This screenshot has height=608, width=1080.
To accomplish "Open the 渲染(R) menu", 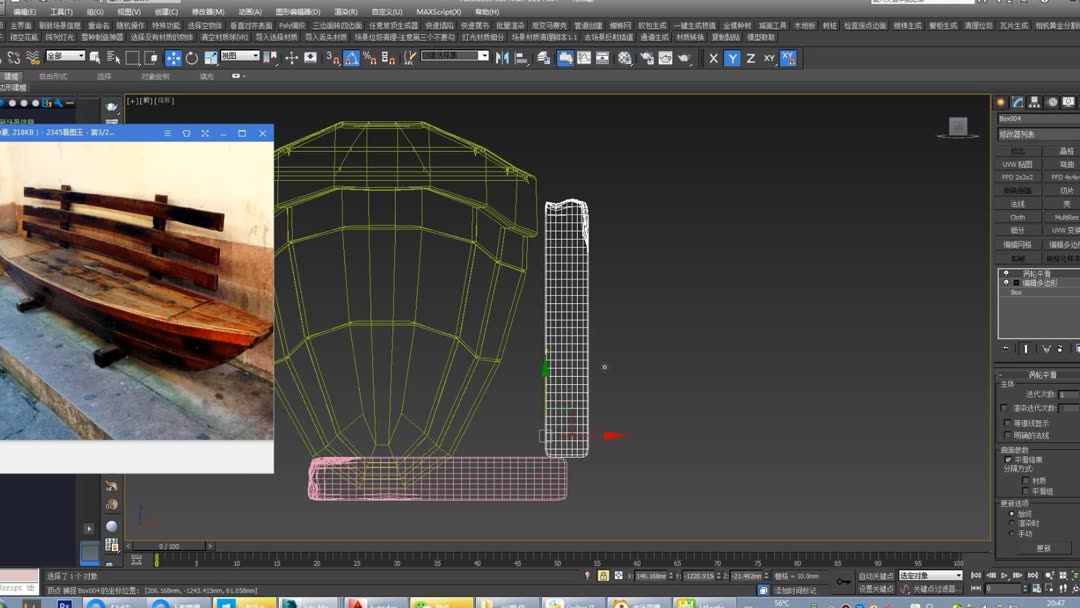I will tap(346, 12).
